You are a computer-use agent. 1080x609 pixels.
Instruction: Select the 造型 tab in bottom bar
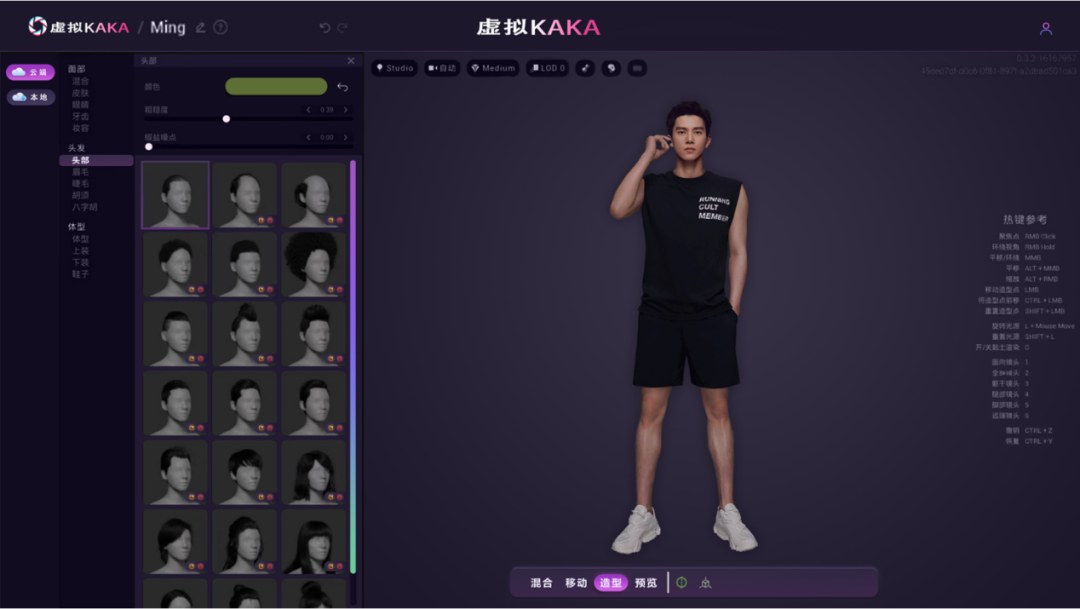point(611,583)
